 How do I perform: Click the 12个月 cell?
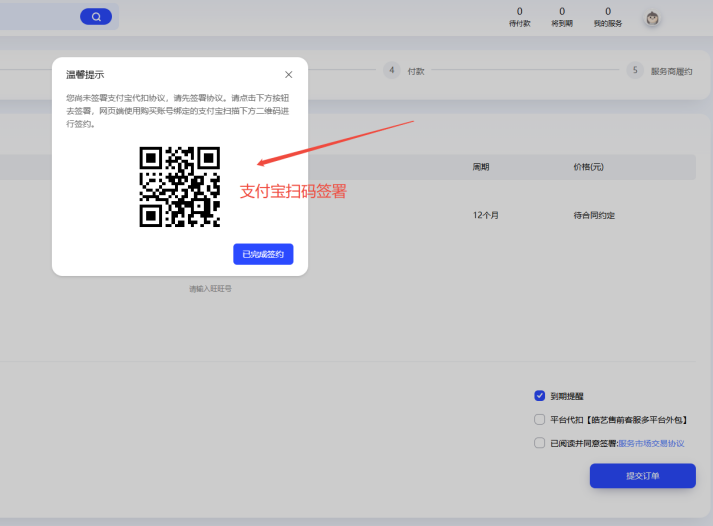coord(486,215)
